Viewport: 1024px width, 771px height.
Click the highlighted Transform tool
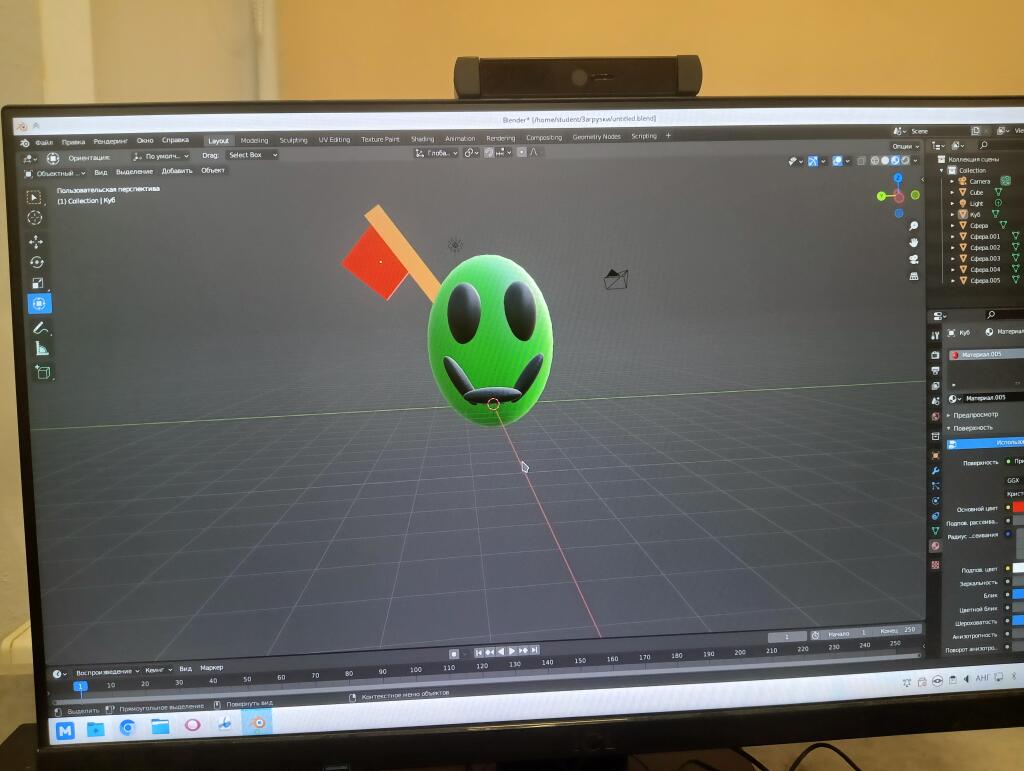point(39,304)
